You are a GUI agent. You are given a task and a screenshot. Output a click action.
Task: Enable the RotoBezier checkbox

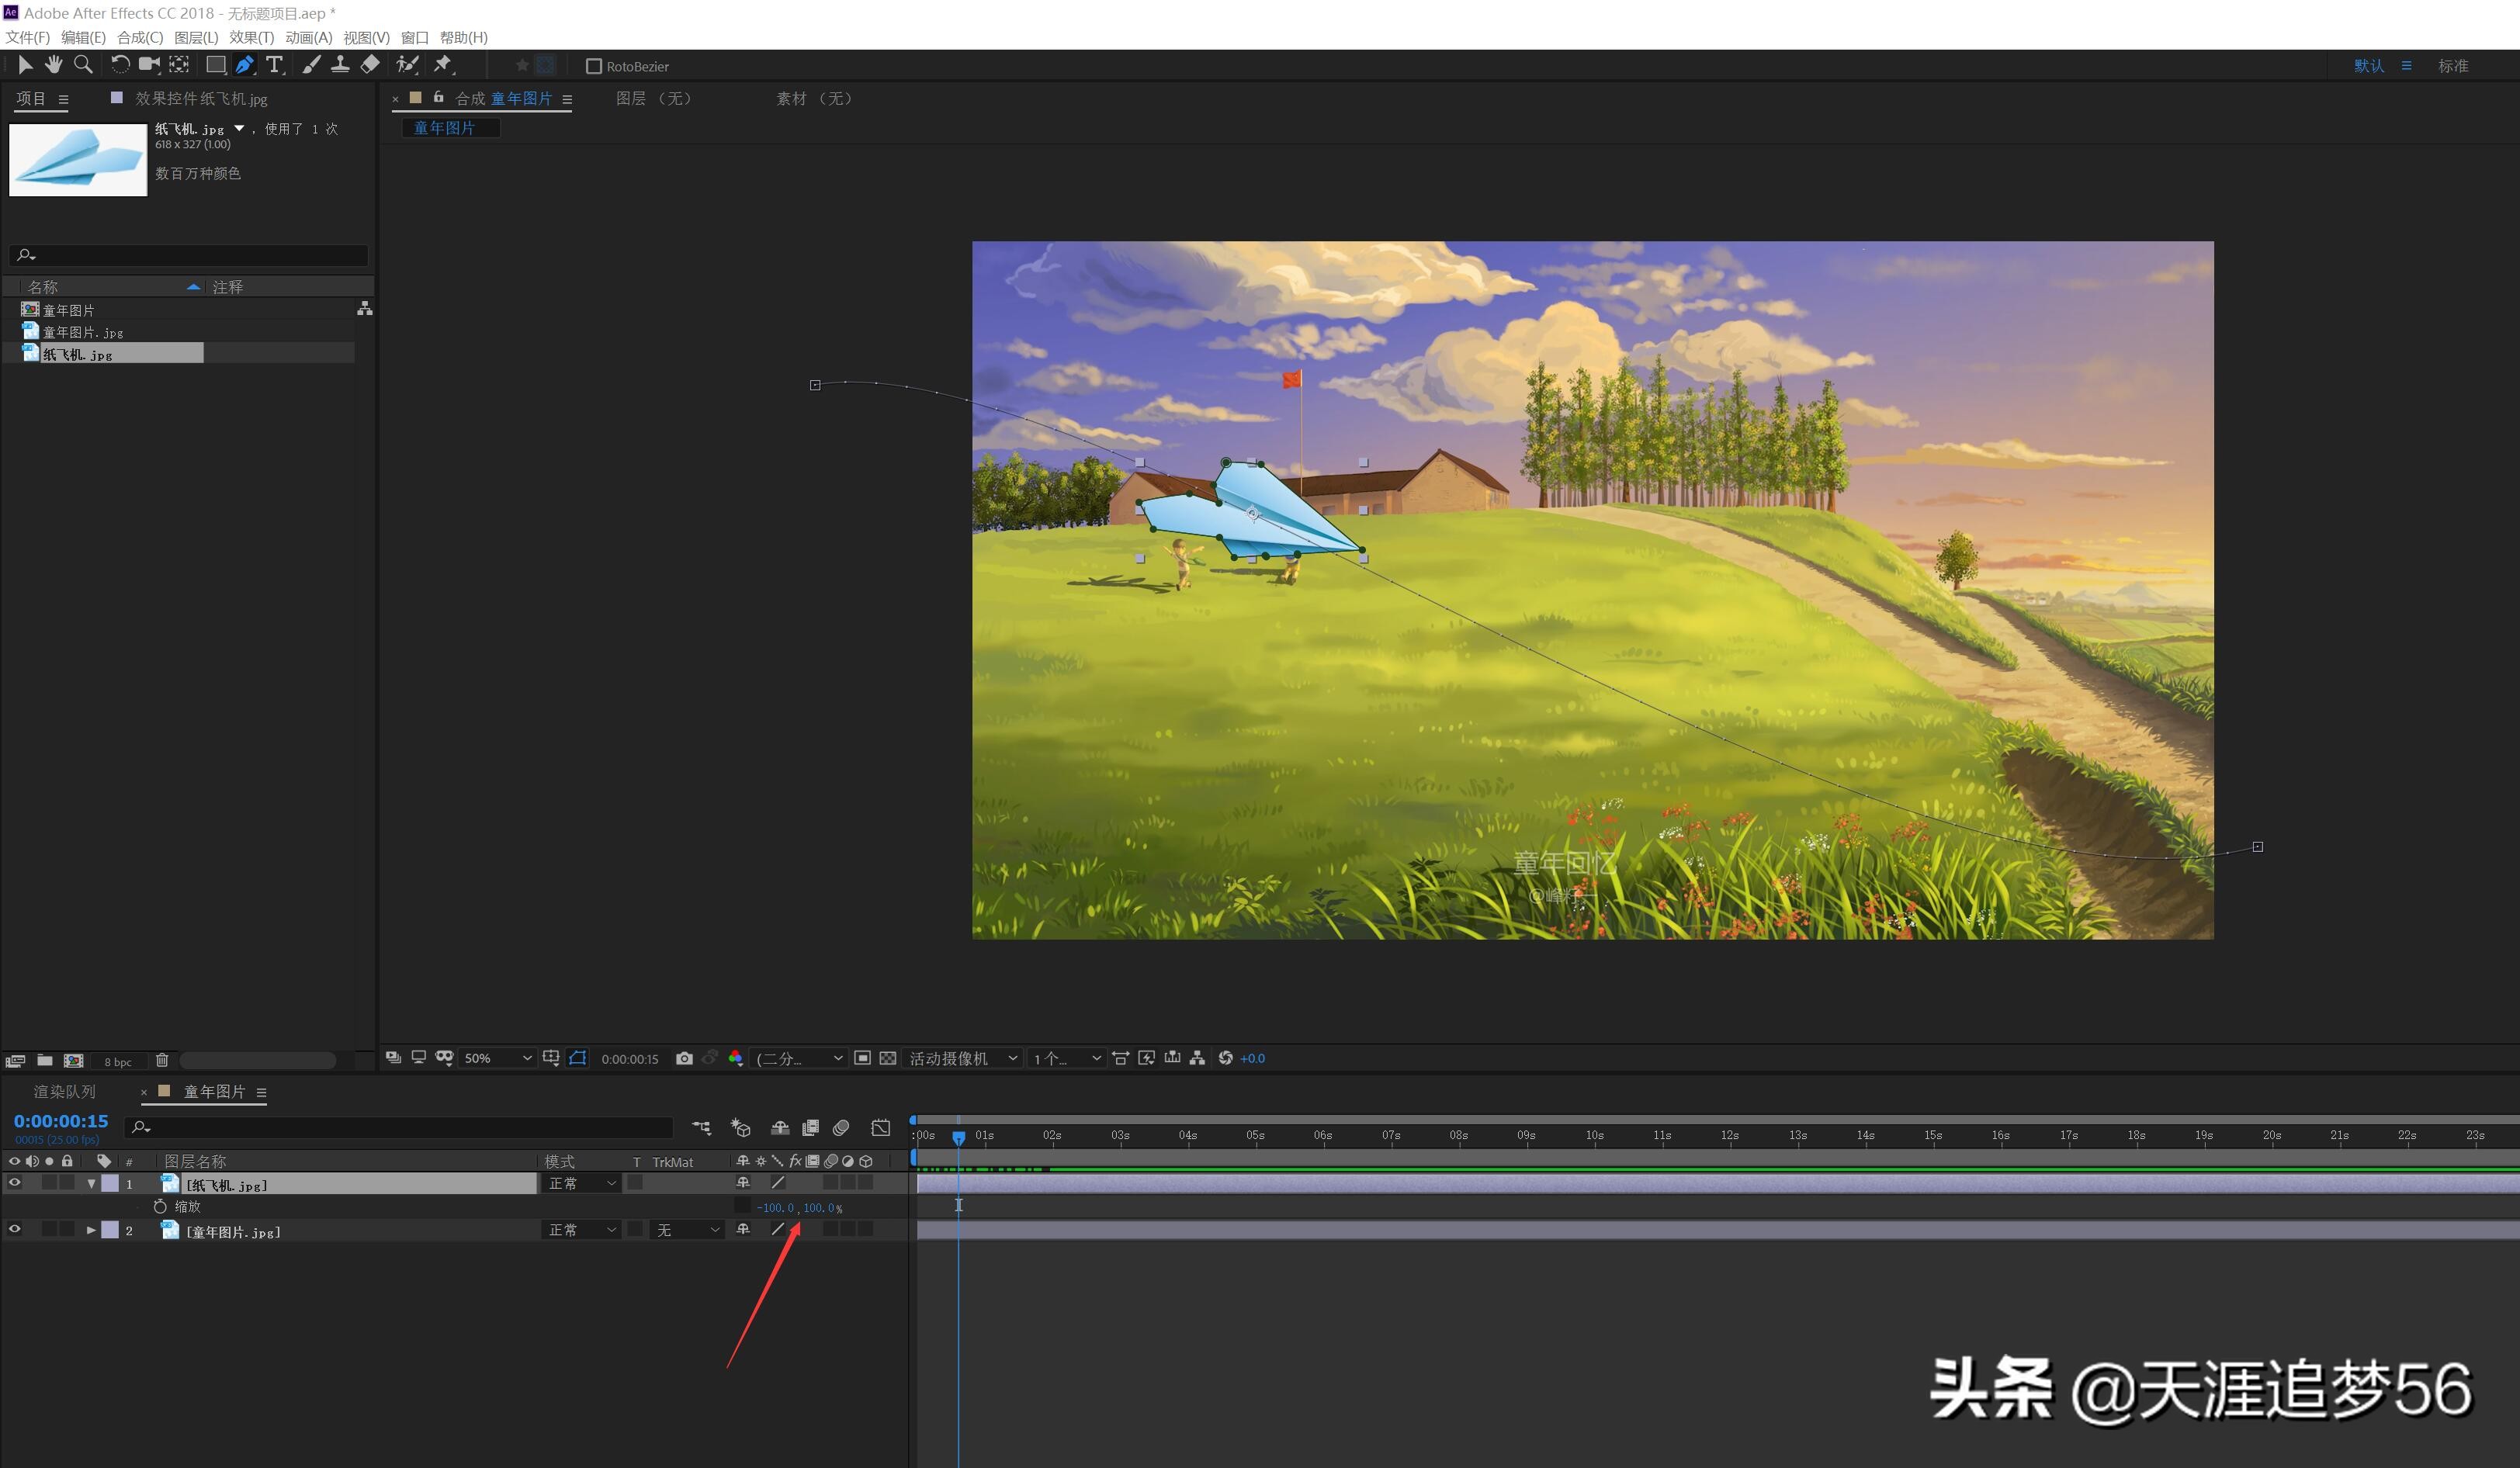tap(594, 66)
